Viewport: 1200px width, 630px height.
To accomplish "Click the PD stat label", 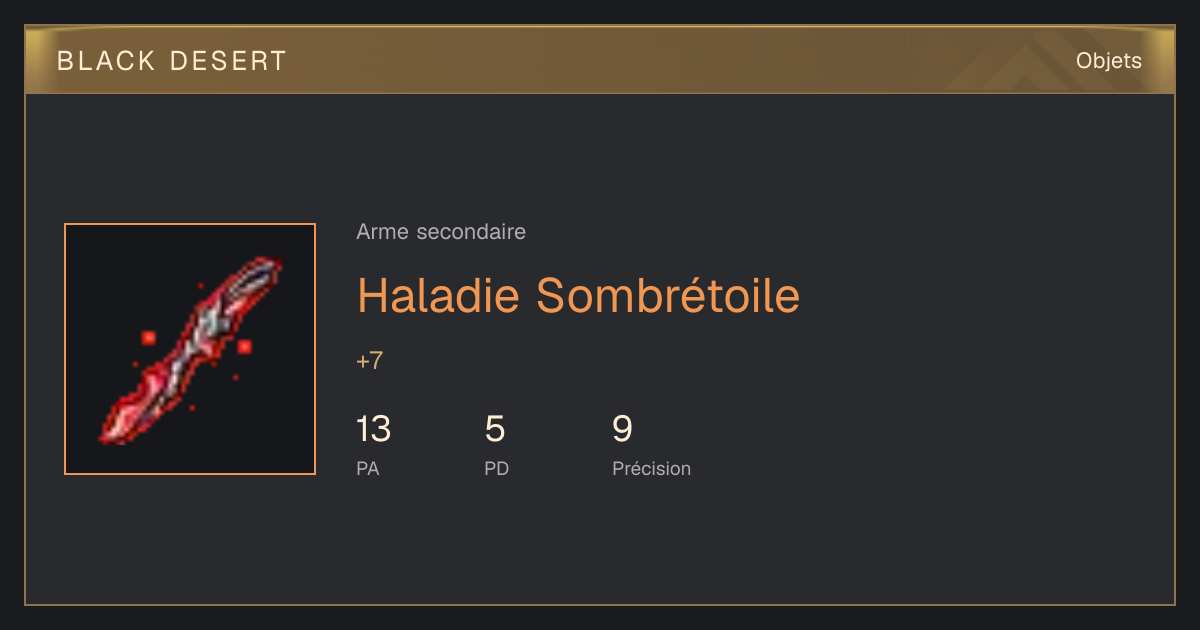I will [496, 468].
